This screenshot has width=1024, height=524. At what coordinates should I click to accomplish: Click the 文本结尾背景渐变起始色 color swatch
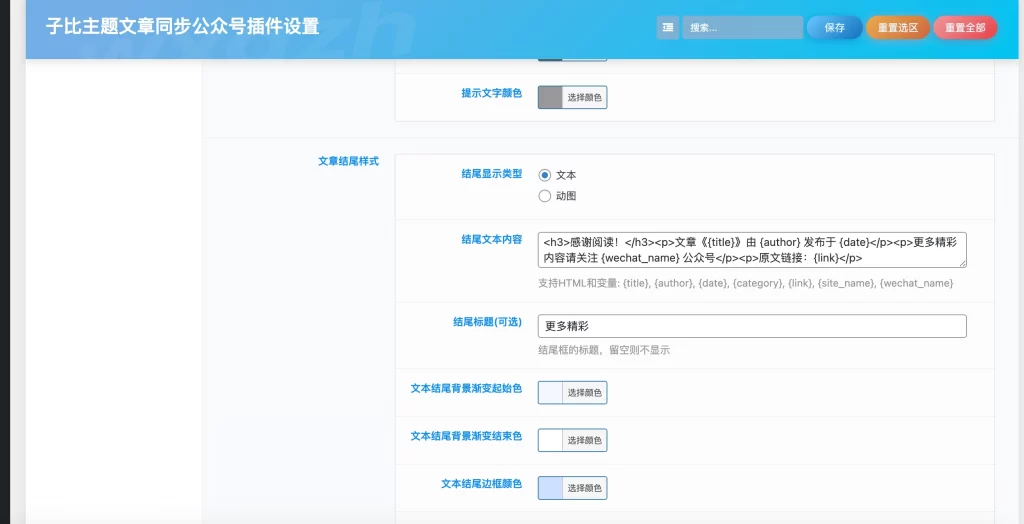(550, 393)
